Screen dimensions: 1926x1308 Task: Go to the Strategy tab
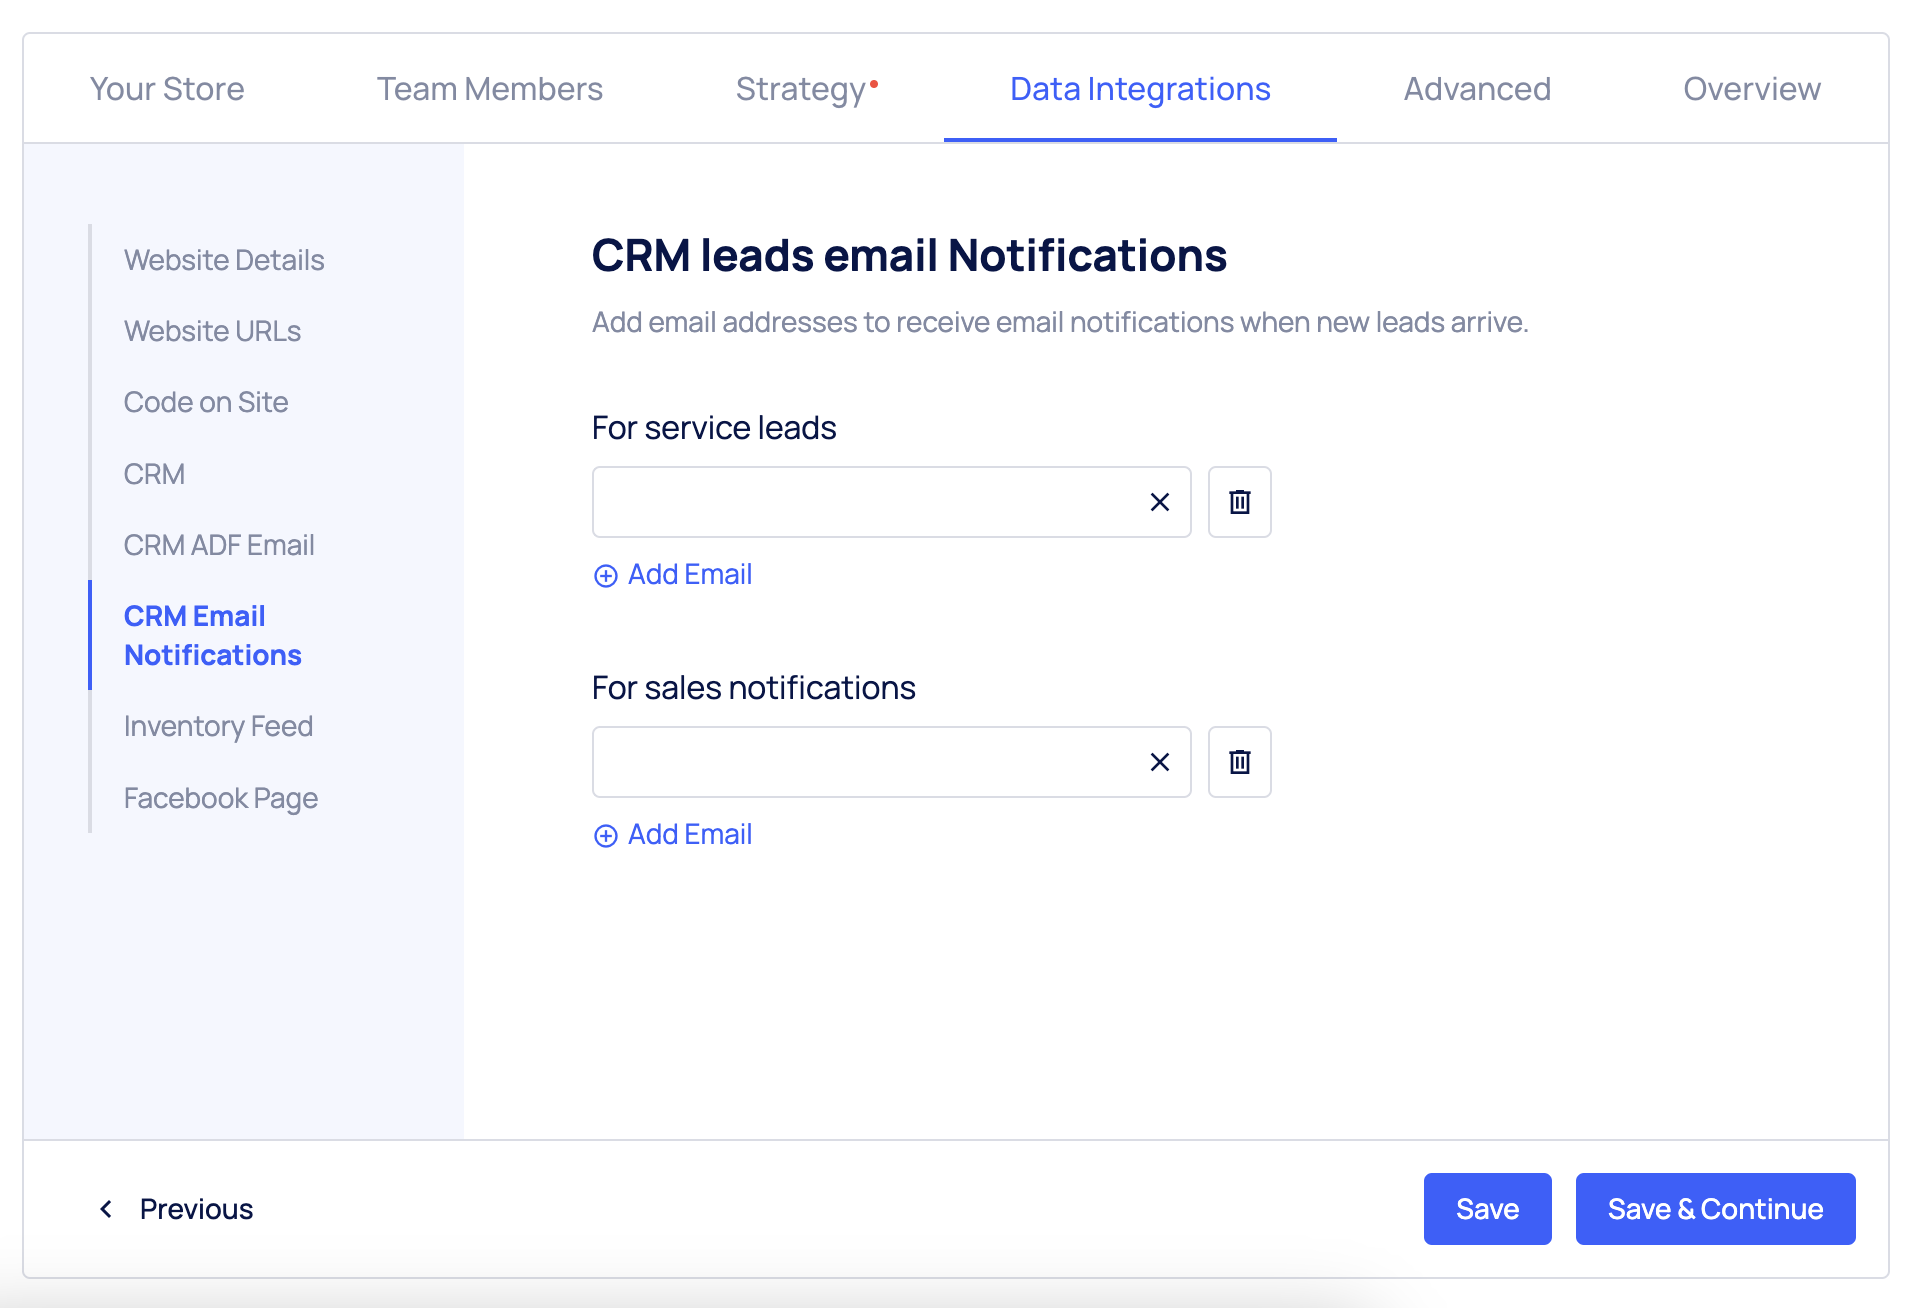[x=801, y=89]
